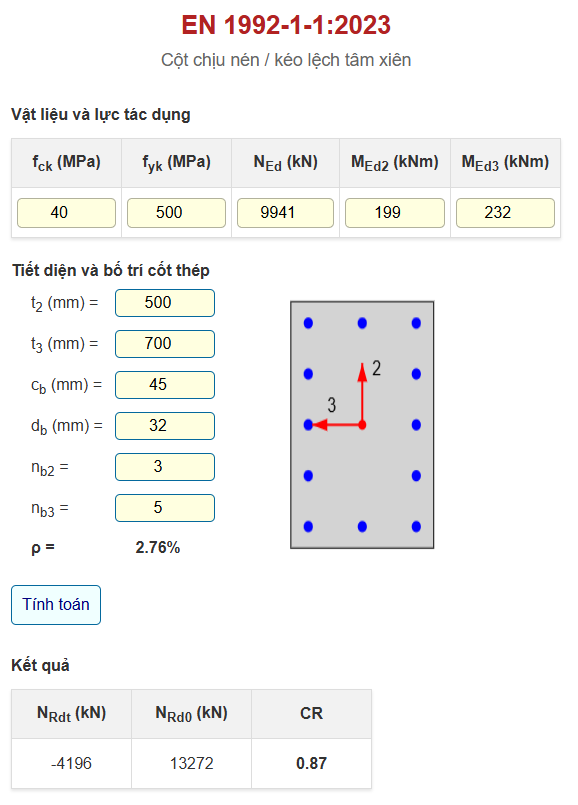578x805 pixels.
Task: Select the cb cover field 45
Action: tap(165, 385)
